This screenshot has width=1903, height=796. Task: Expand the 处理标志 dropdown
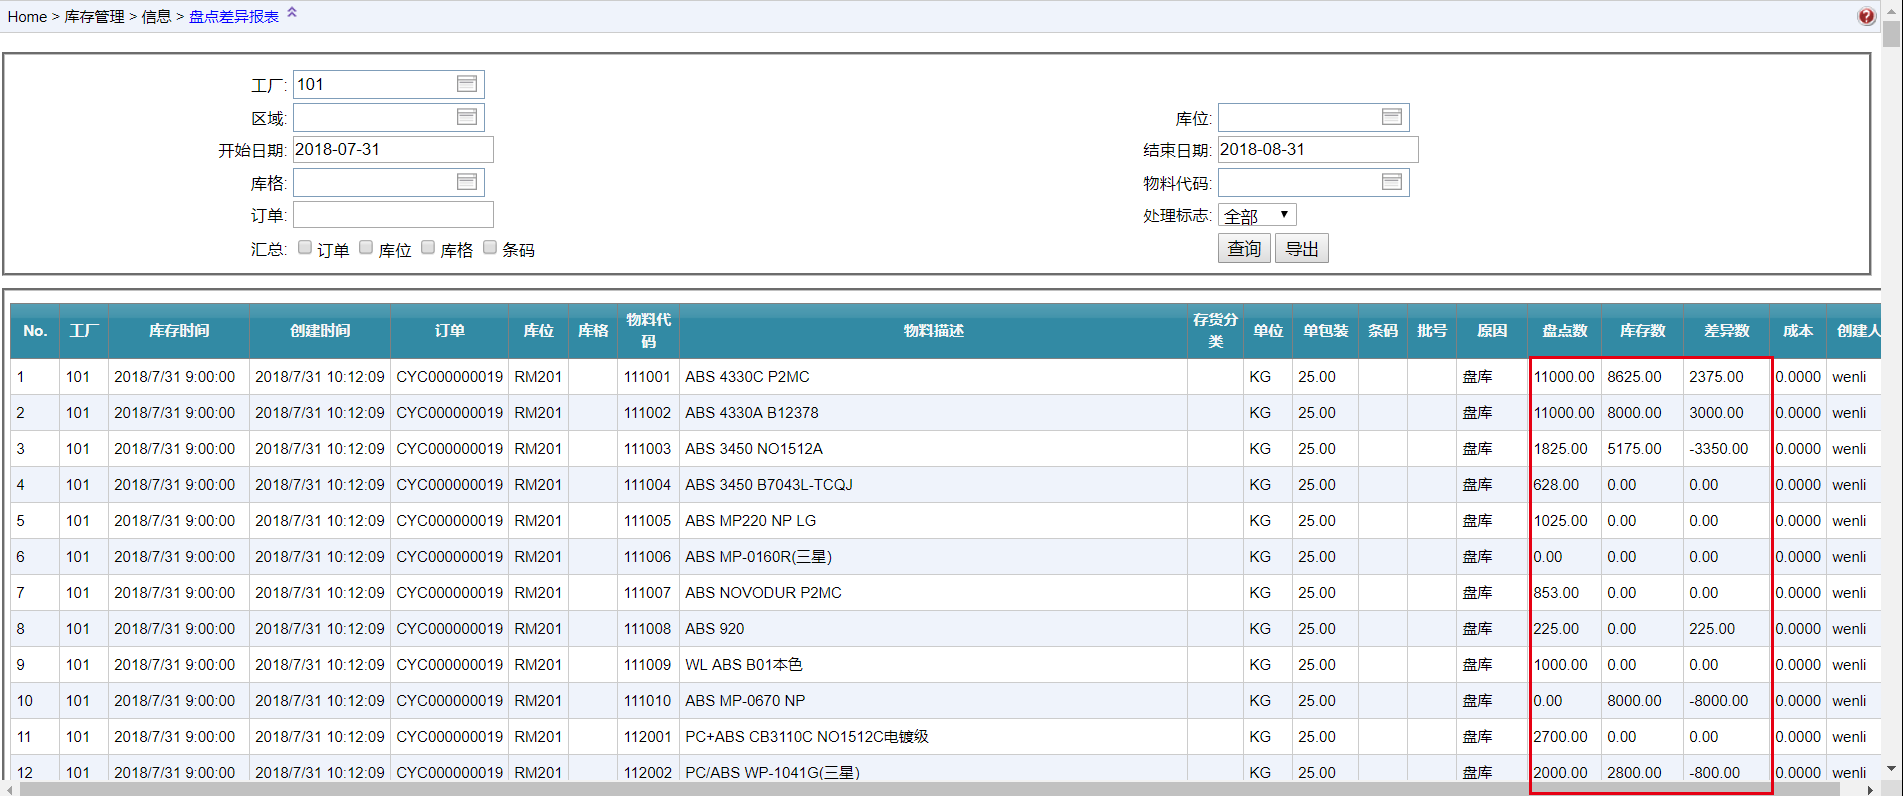pos(1257,215)
